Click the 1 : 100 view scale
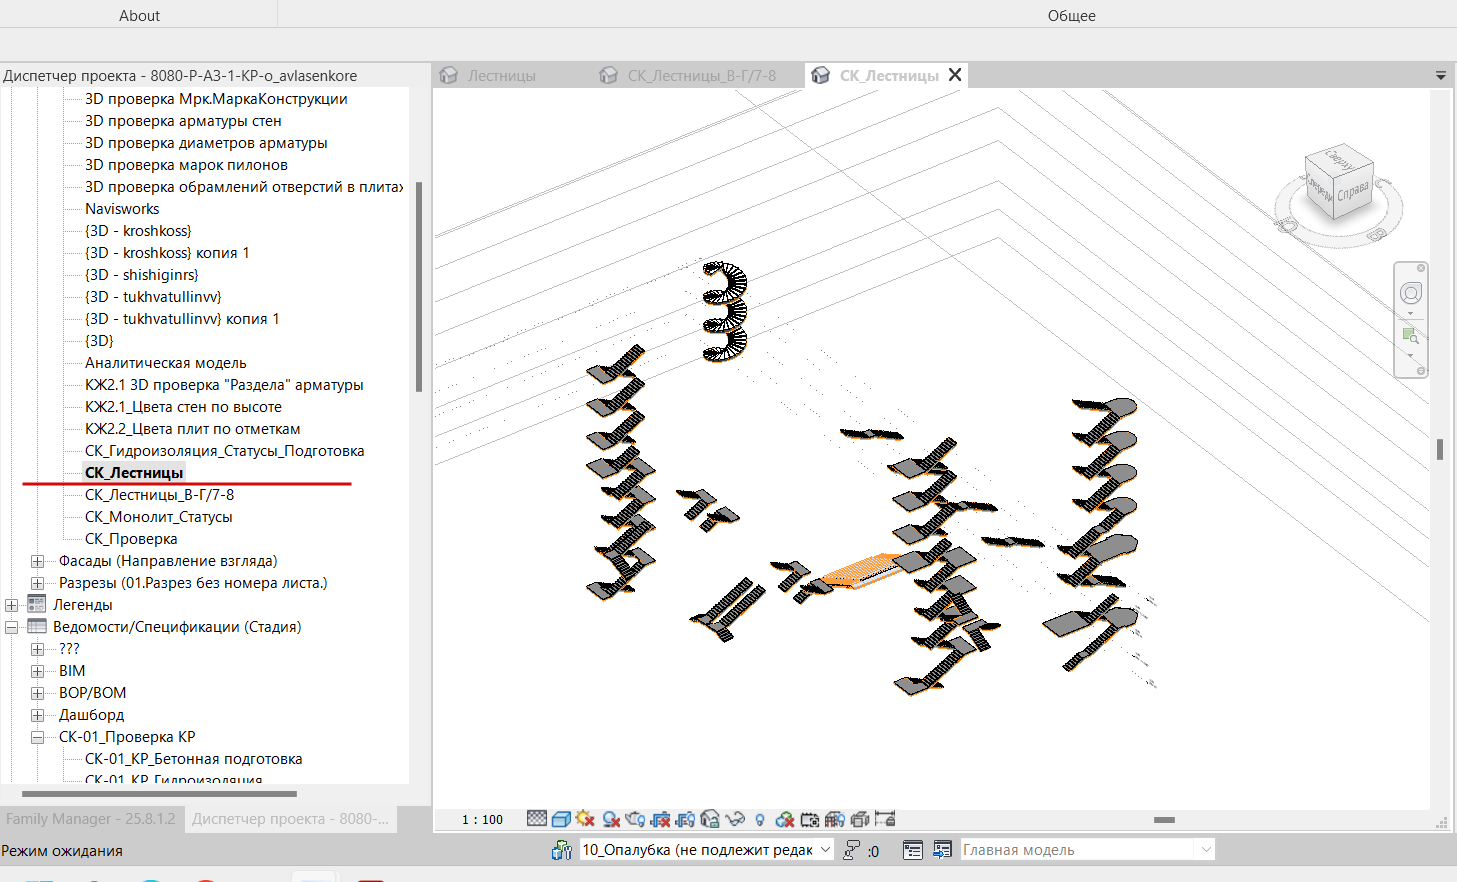Viewport: 1457px width, 882px height. coord(482,820)
